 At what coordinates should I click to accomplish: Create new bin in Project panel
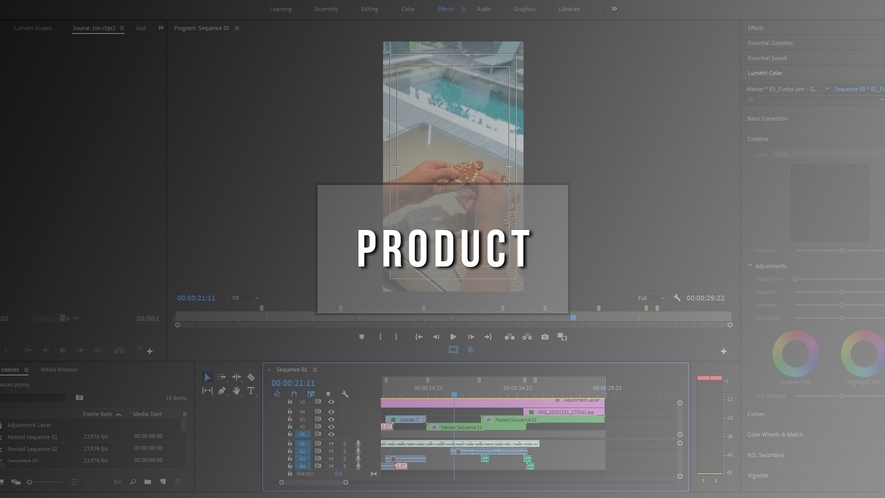coord(147,482)
